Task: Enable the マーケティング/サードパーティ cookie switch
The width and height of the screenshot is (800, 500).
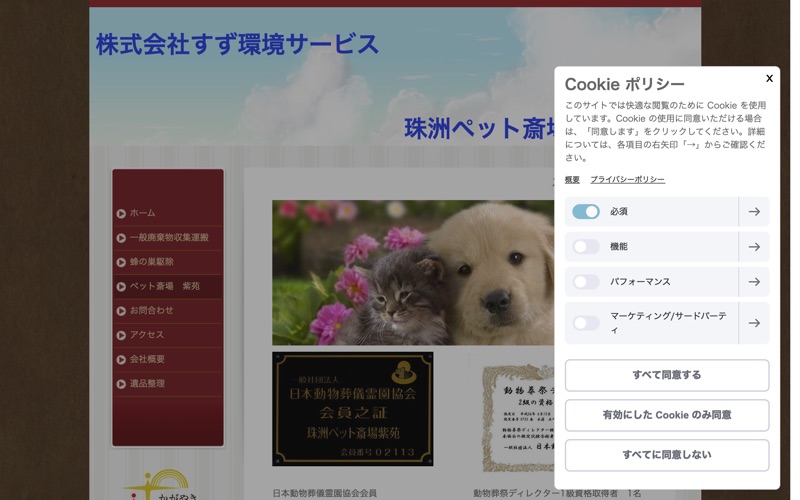Action: point(585,323)
